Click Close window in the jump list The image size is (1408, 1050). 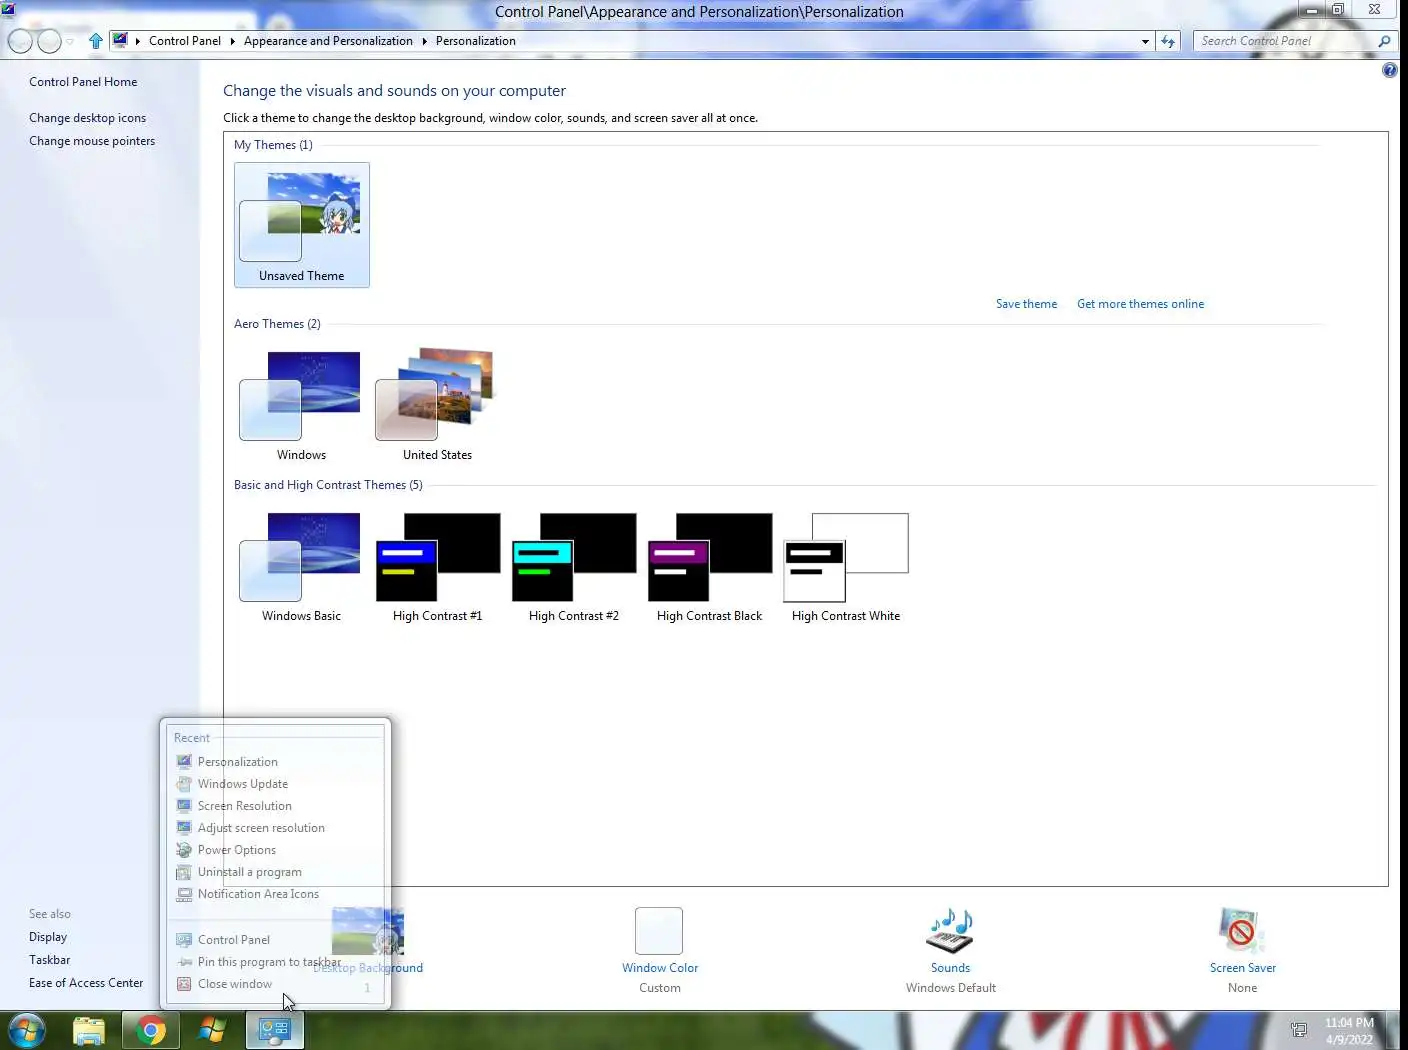tap(276, 984)
